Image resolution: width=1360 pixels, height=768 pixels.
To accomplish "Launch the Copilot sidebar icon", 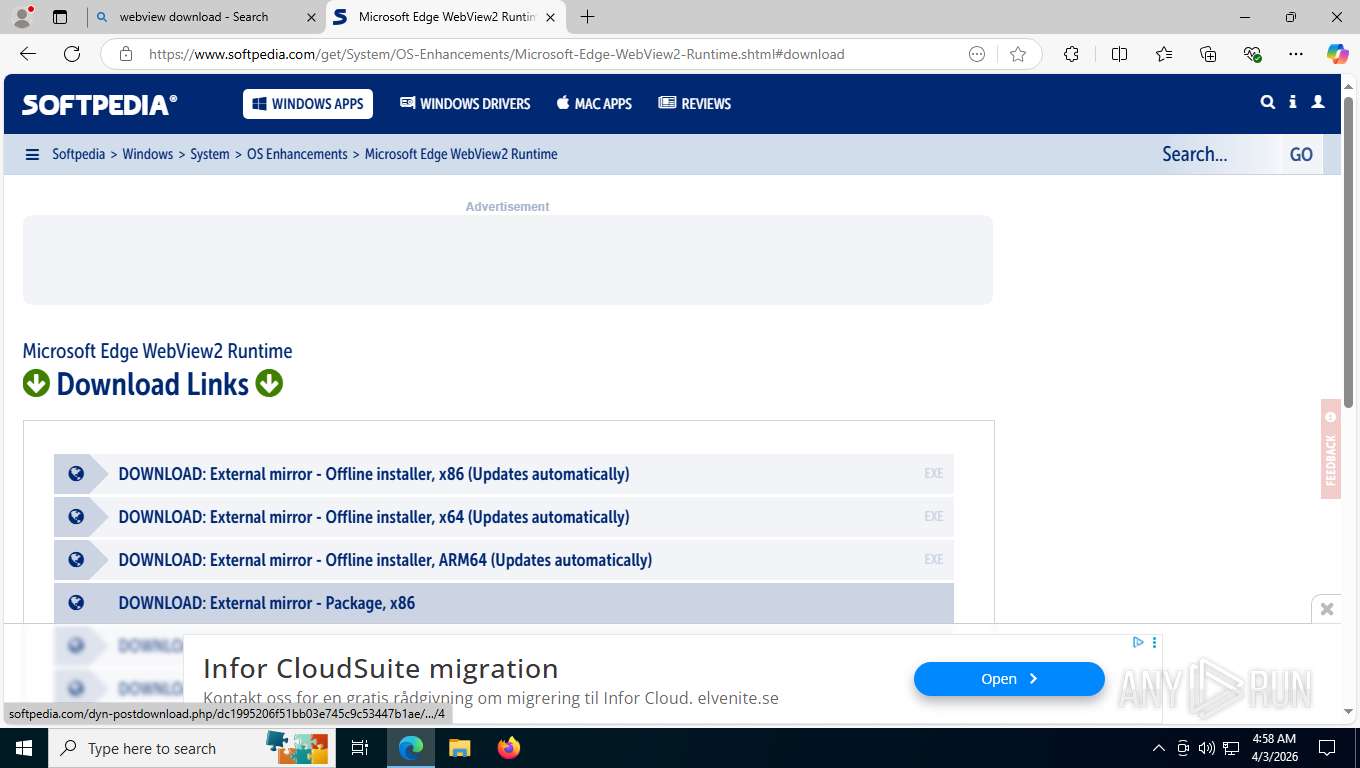I will coord(1337,54).
